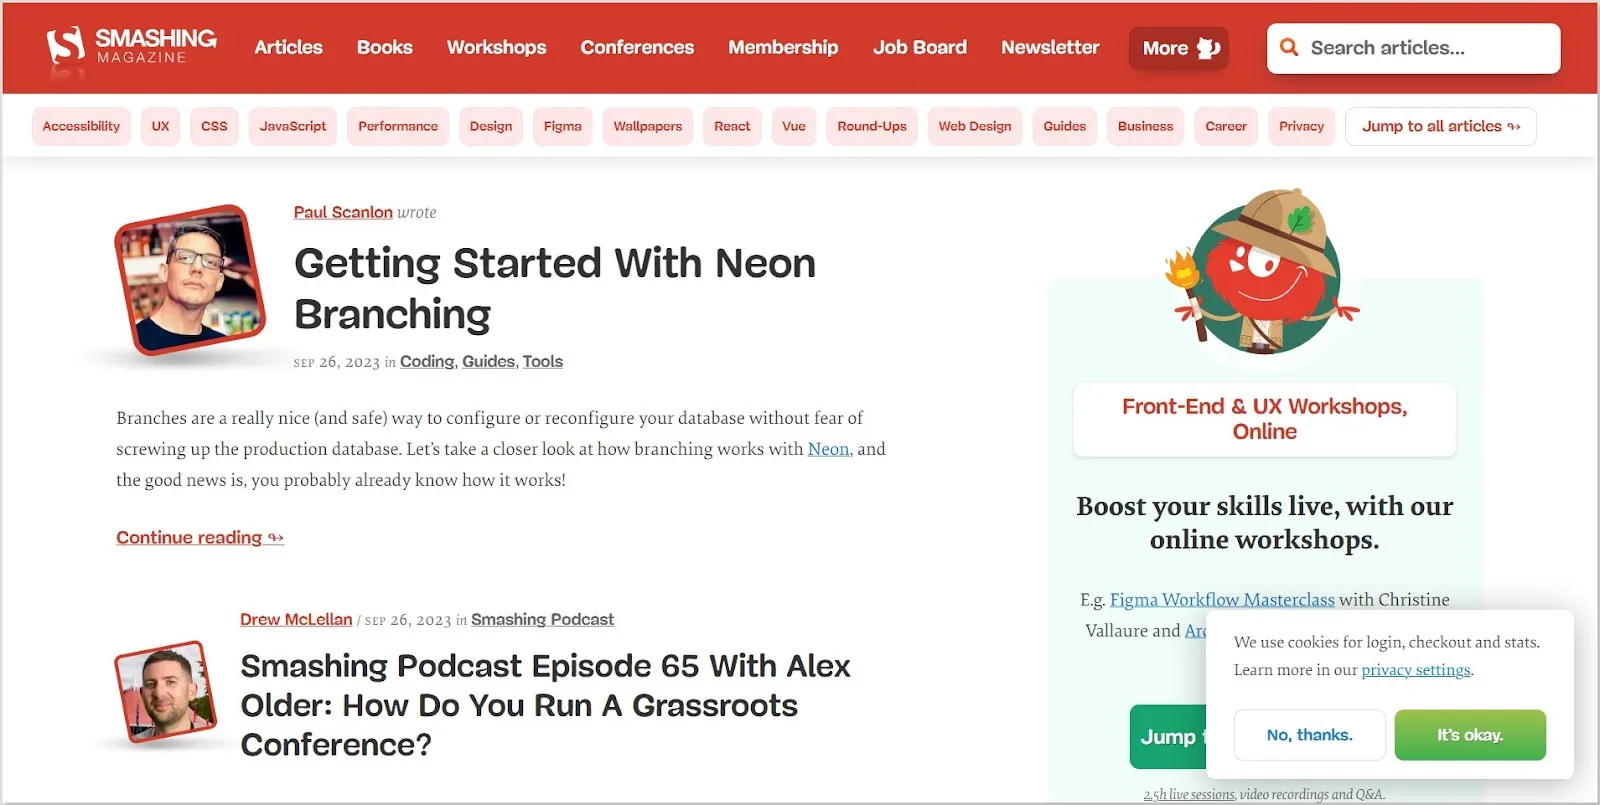Screen dimensions: 1600x805
Task: Go to the Workshops menu
Action: 496,47
